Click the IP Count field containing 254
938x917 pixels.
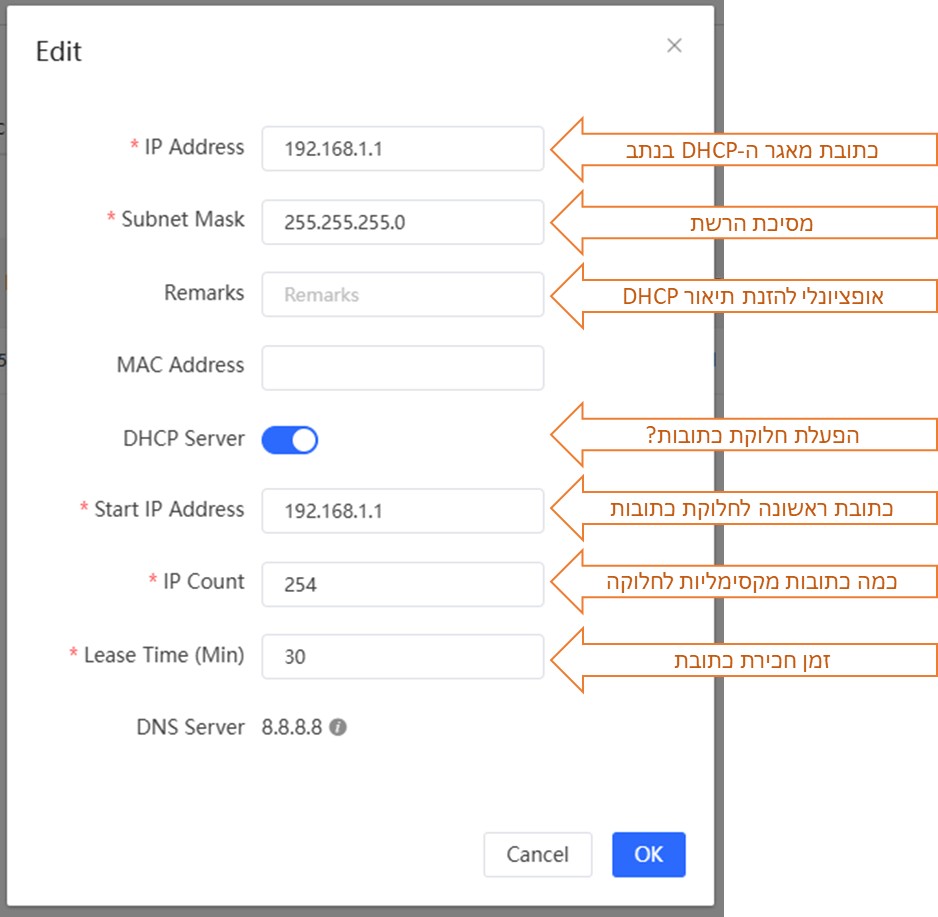pos(402,583)
